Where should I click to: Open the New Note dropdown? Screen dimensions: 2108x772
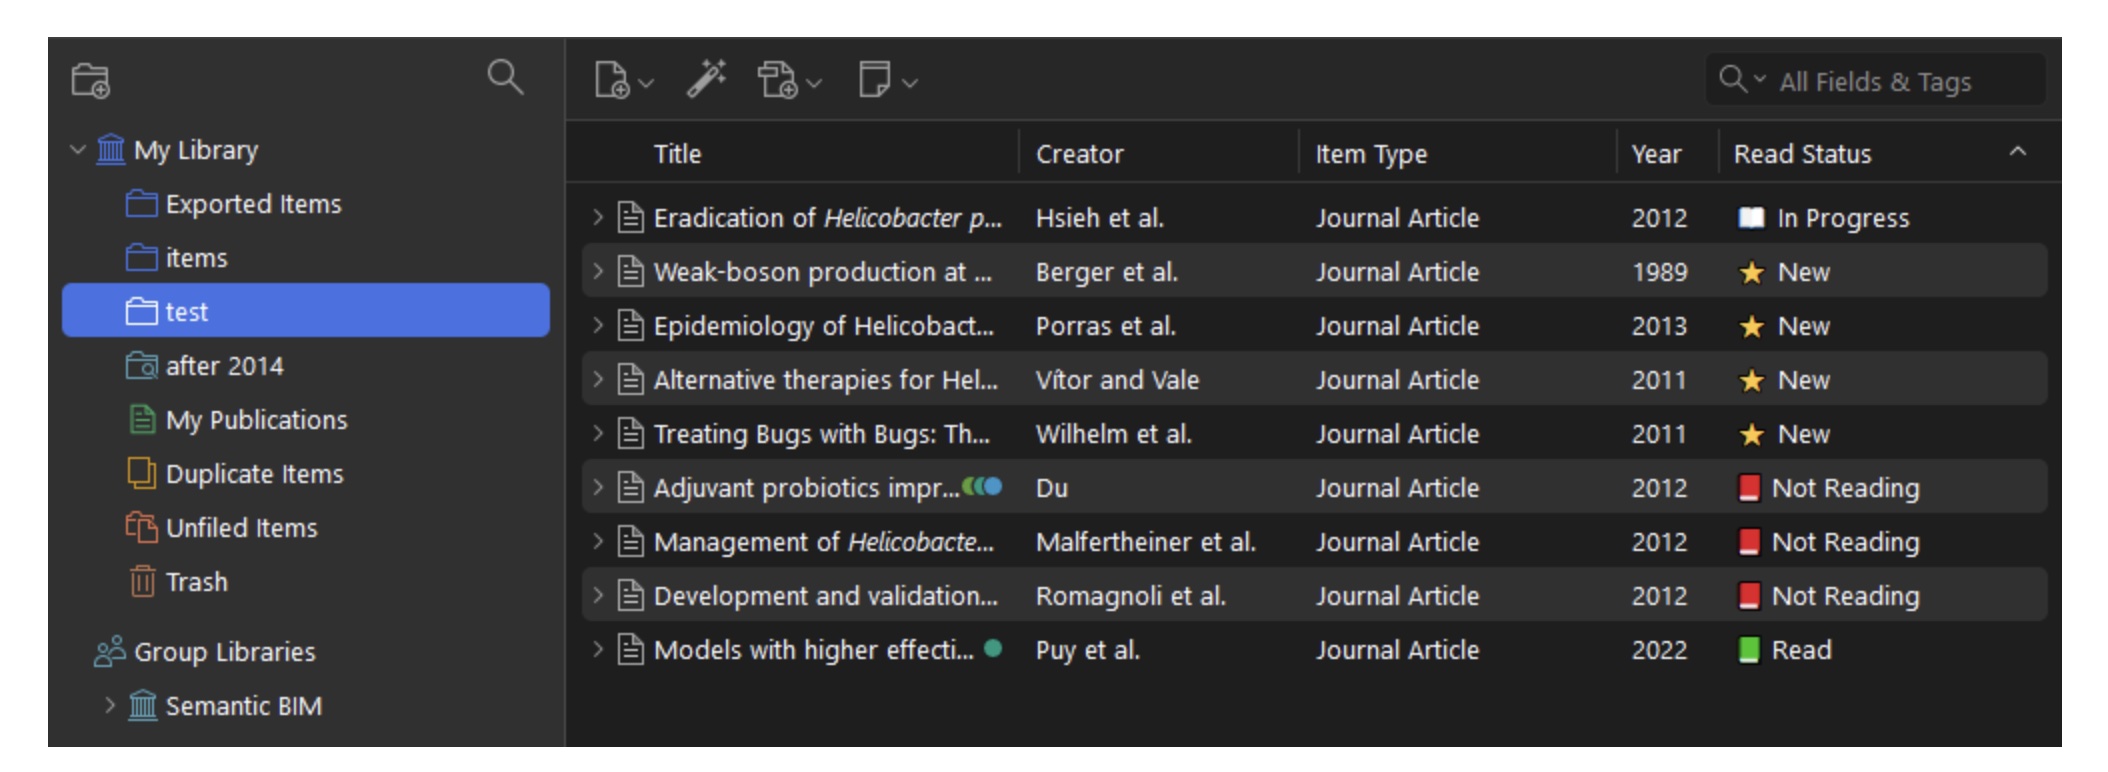(887, 80)
